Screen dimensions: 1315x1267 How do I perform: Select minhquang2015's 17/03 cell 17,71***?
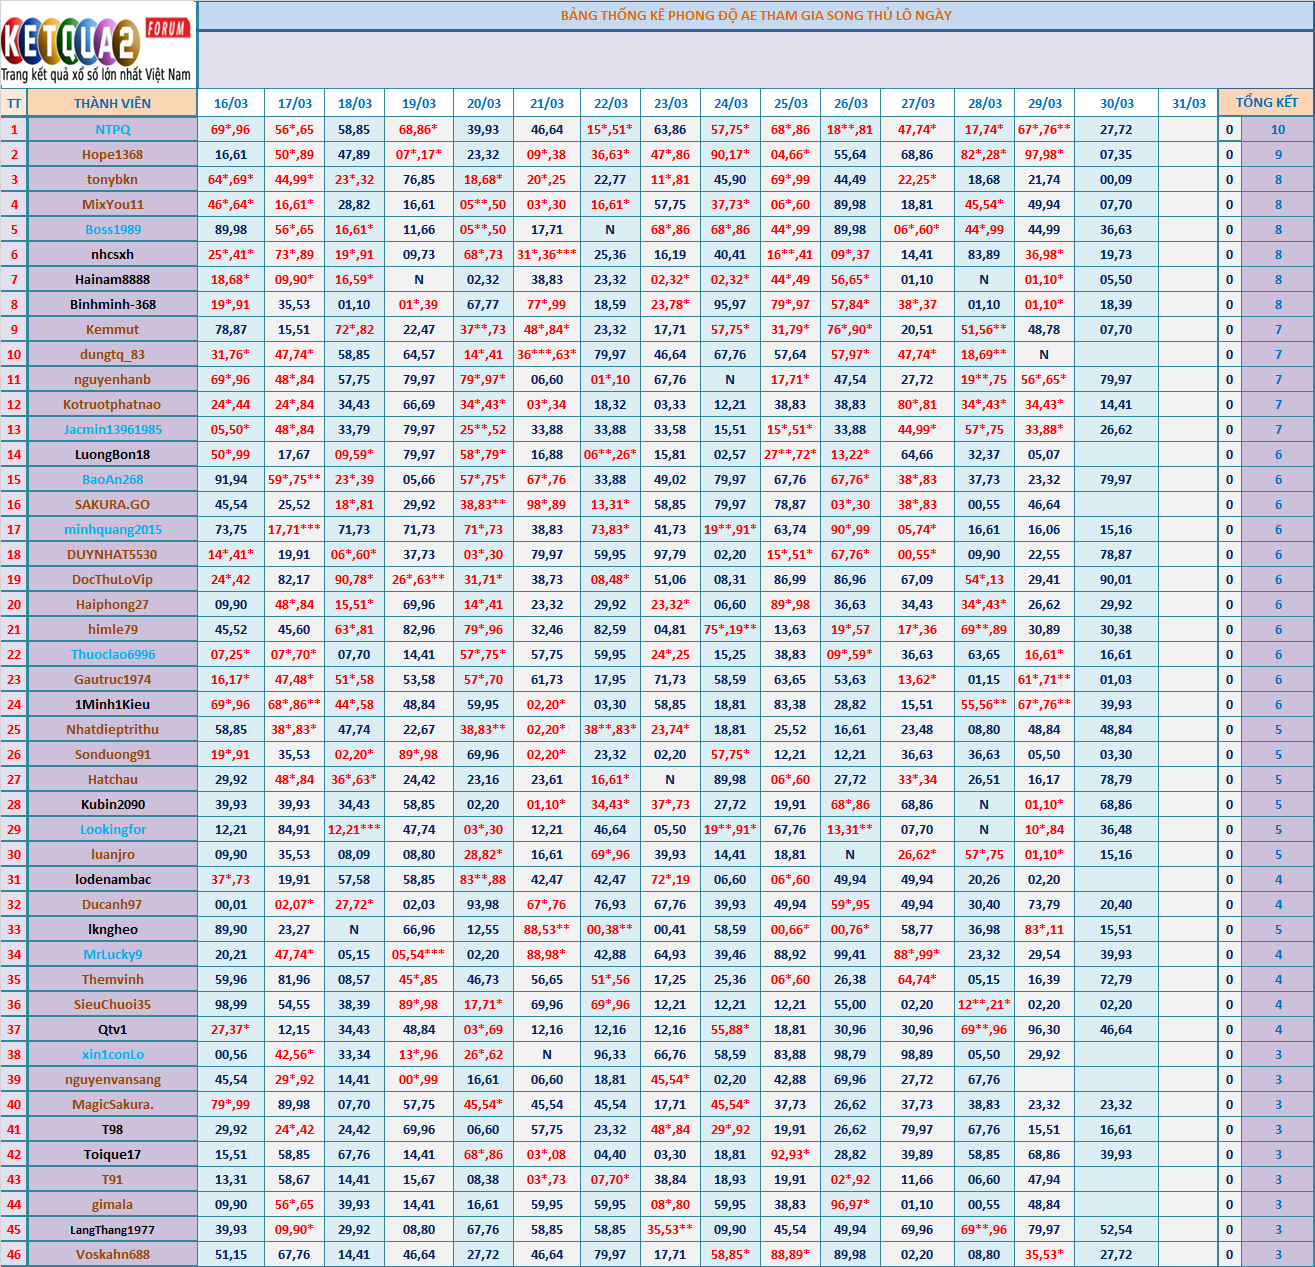pyautogui.click(x=294, y=529)
